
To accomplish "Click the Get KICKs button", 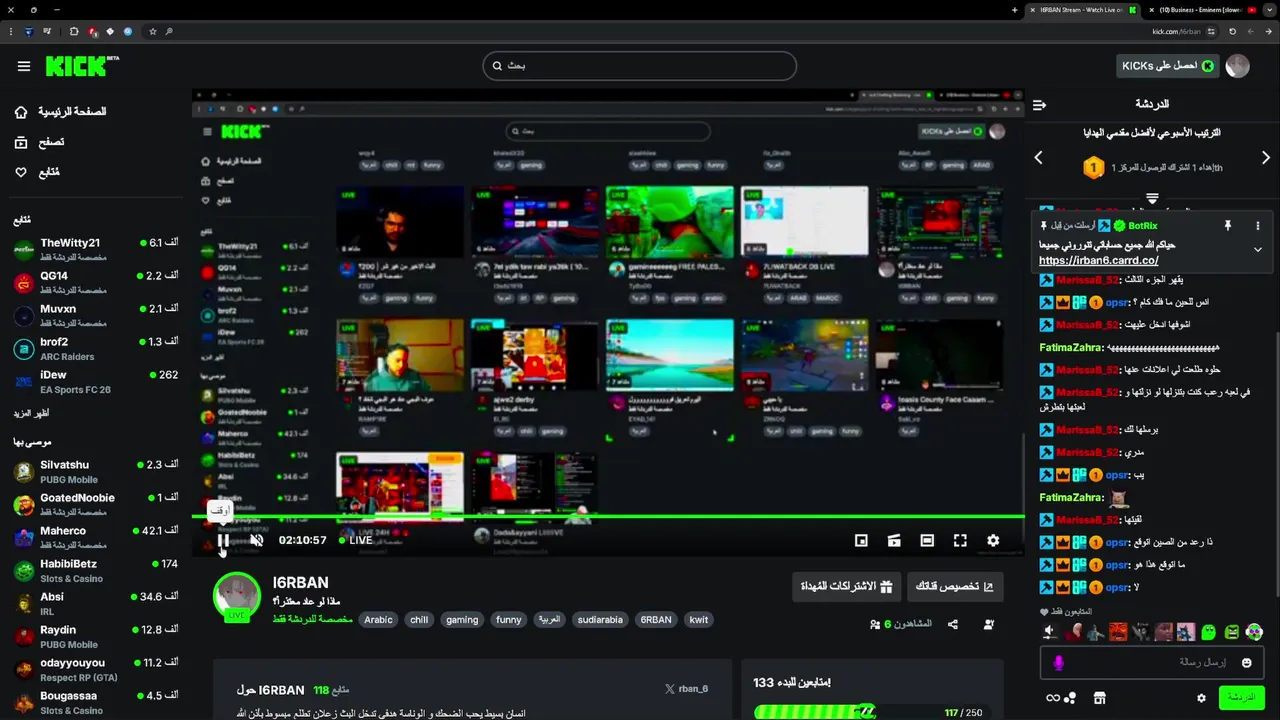I will pyautogui.click(x=1168, y=66).
